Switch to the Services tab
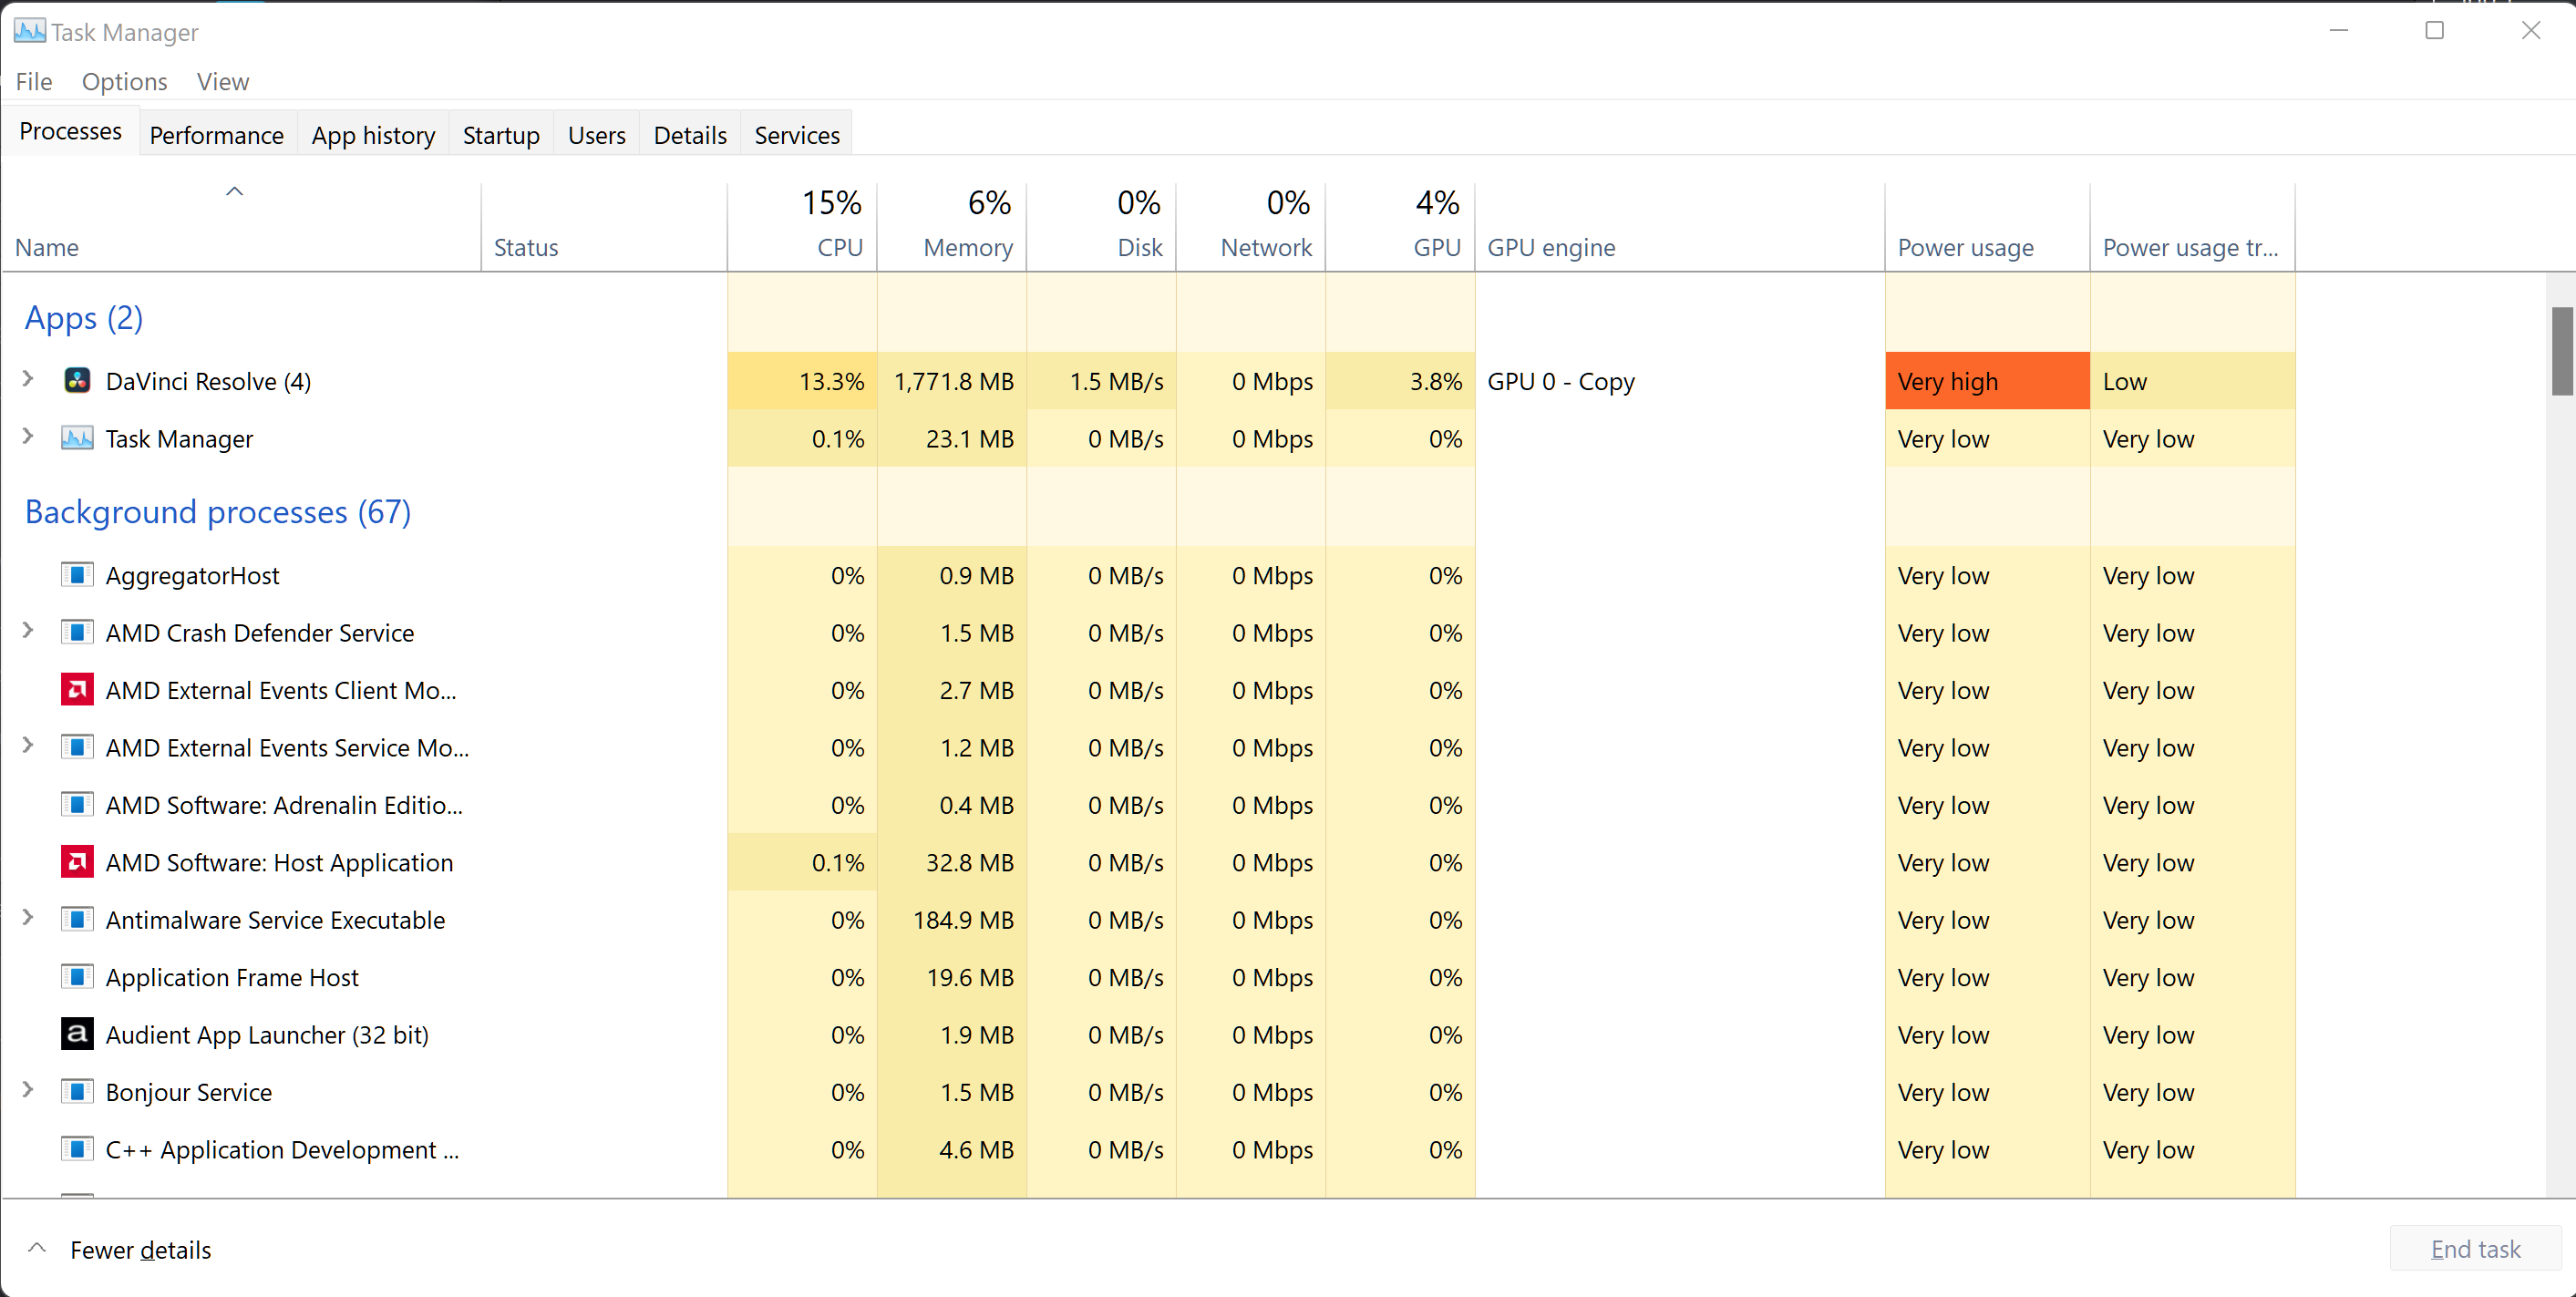2576x1297 pixels. pos(797,135)
